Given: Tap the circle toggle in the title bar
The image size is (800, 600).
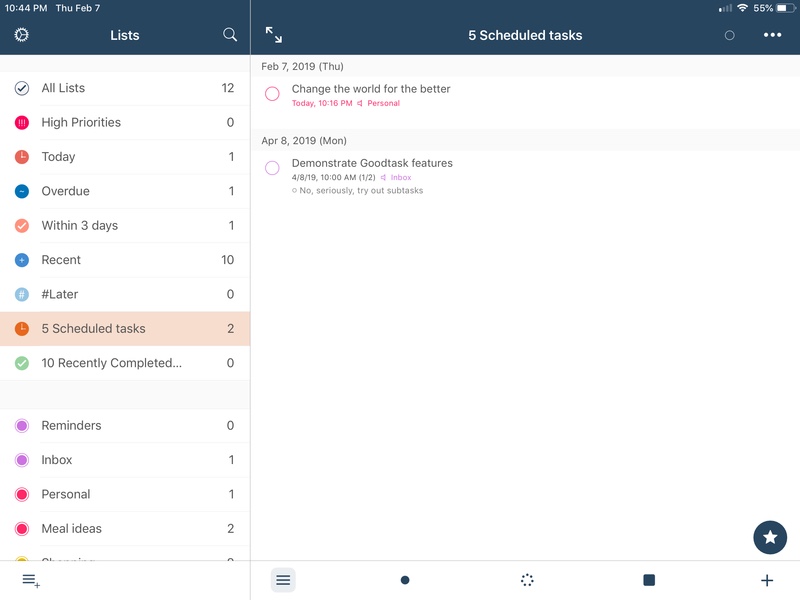Looking at the screenshot, I should 731,34.
